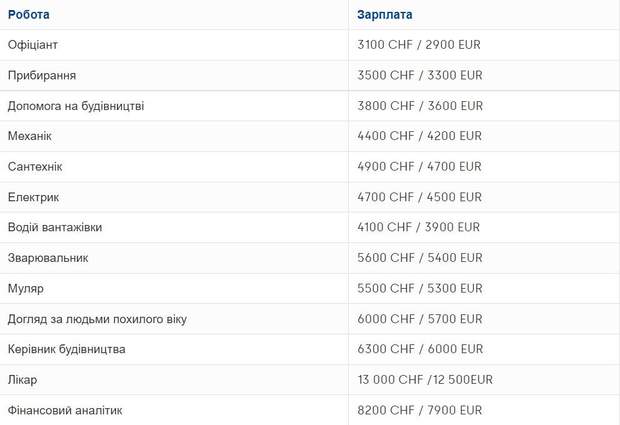The image size is (620, 425).
Task: Click the Муляр job cell
Action: (x=26, y=288)
